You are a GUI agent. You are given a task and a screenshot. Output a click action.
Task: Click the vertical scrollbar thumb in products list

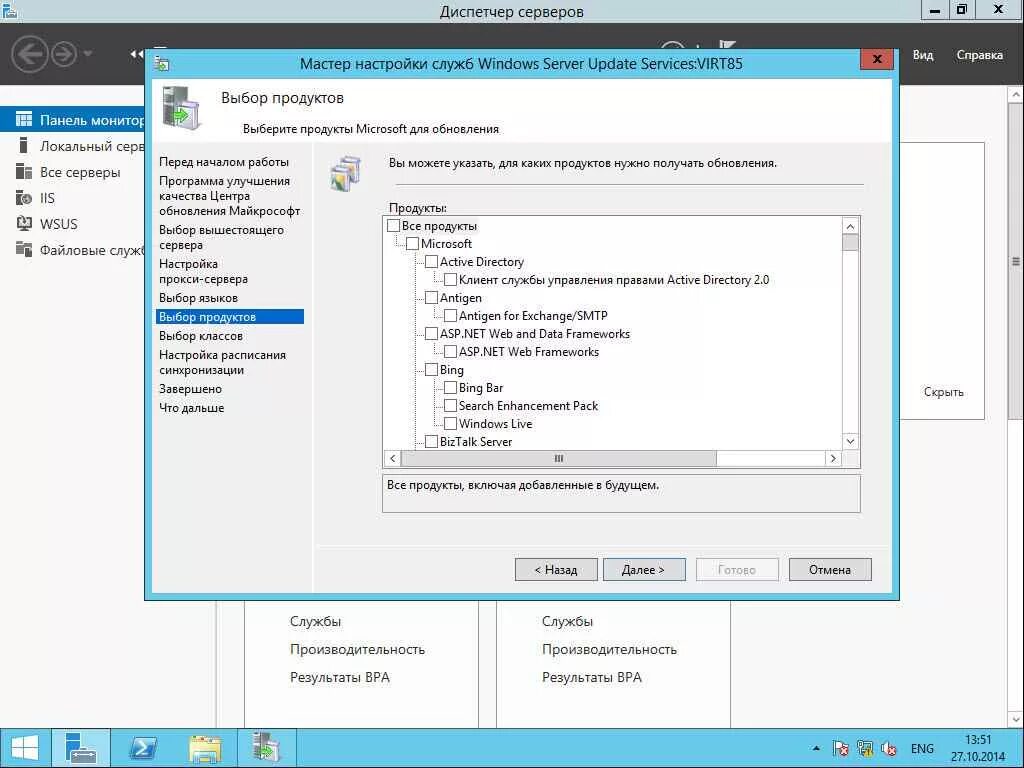click(x=850, y=243)
